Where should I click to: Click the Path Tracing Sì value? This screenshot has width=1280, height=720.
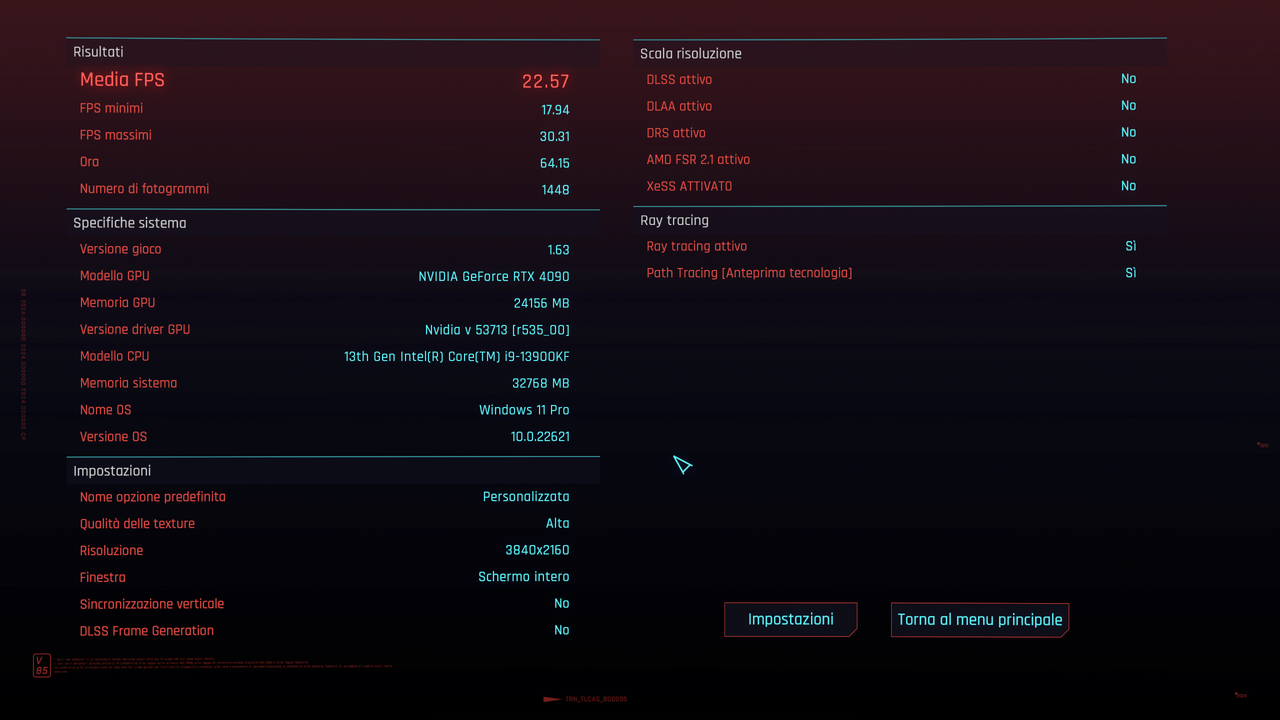(1131, 273)
